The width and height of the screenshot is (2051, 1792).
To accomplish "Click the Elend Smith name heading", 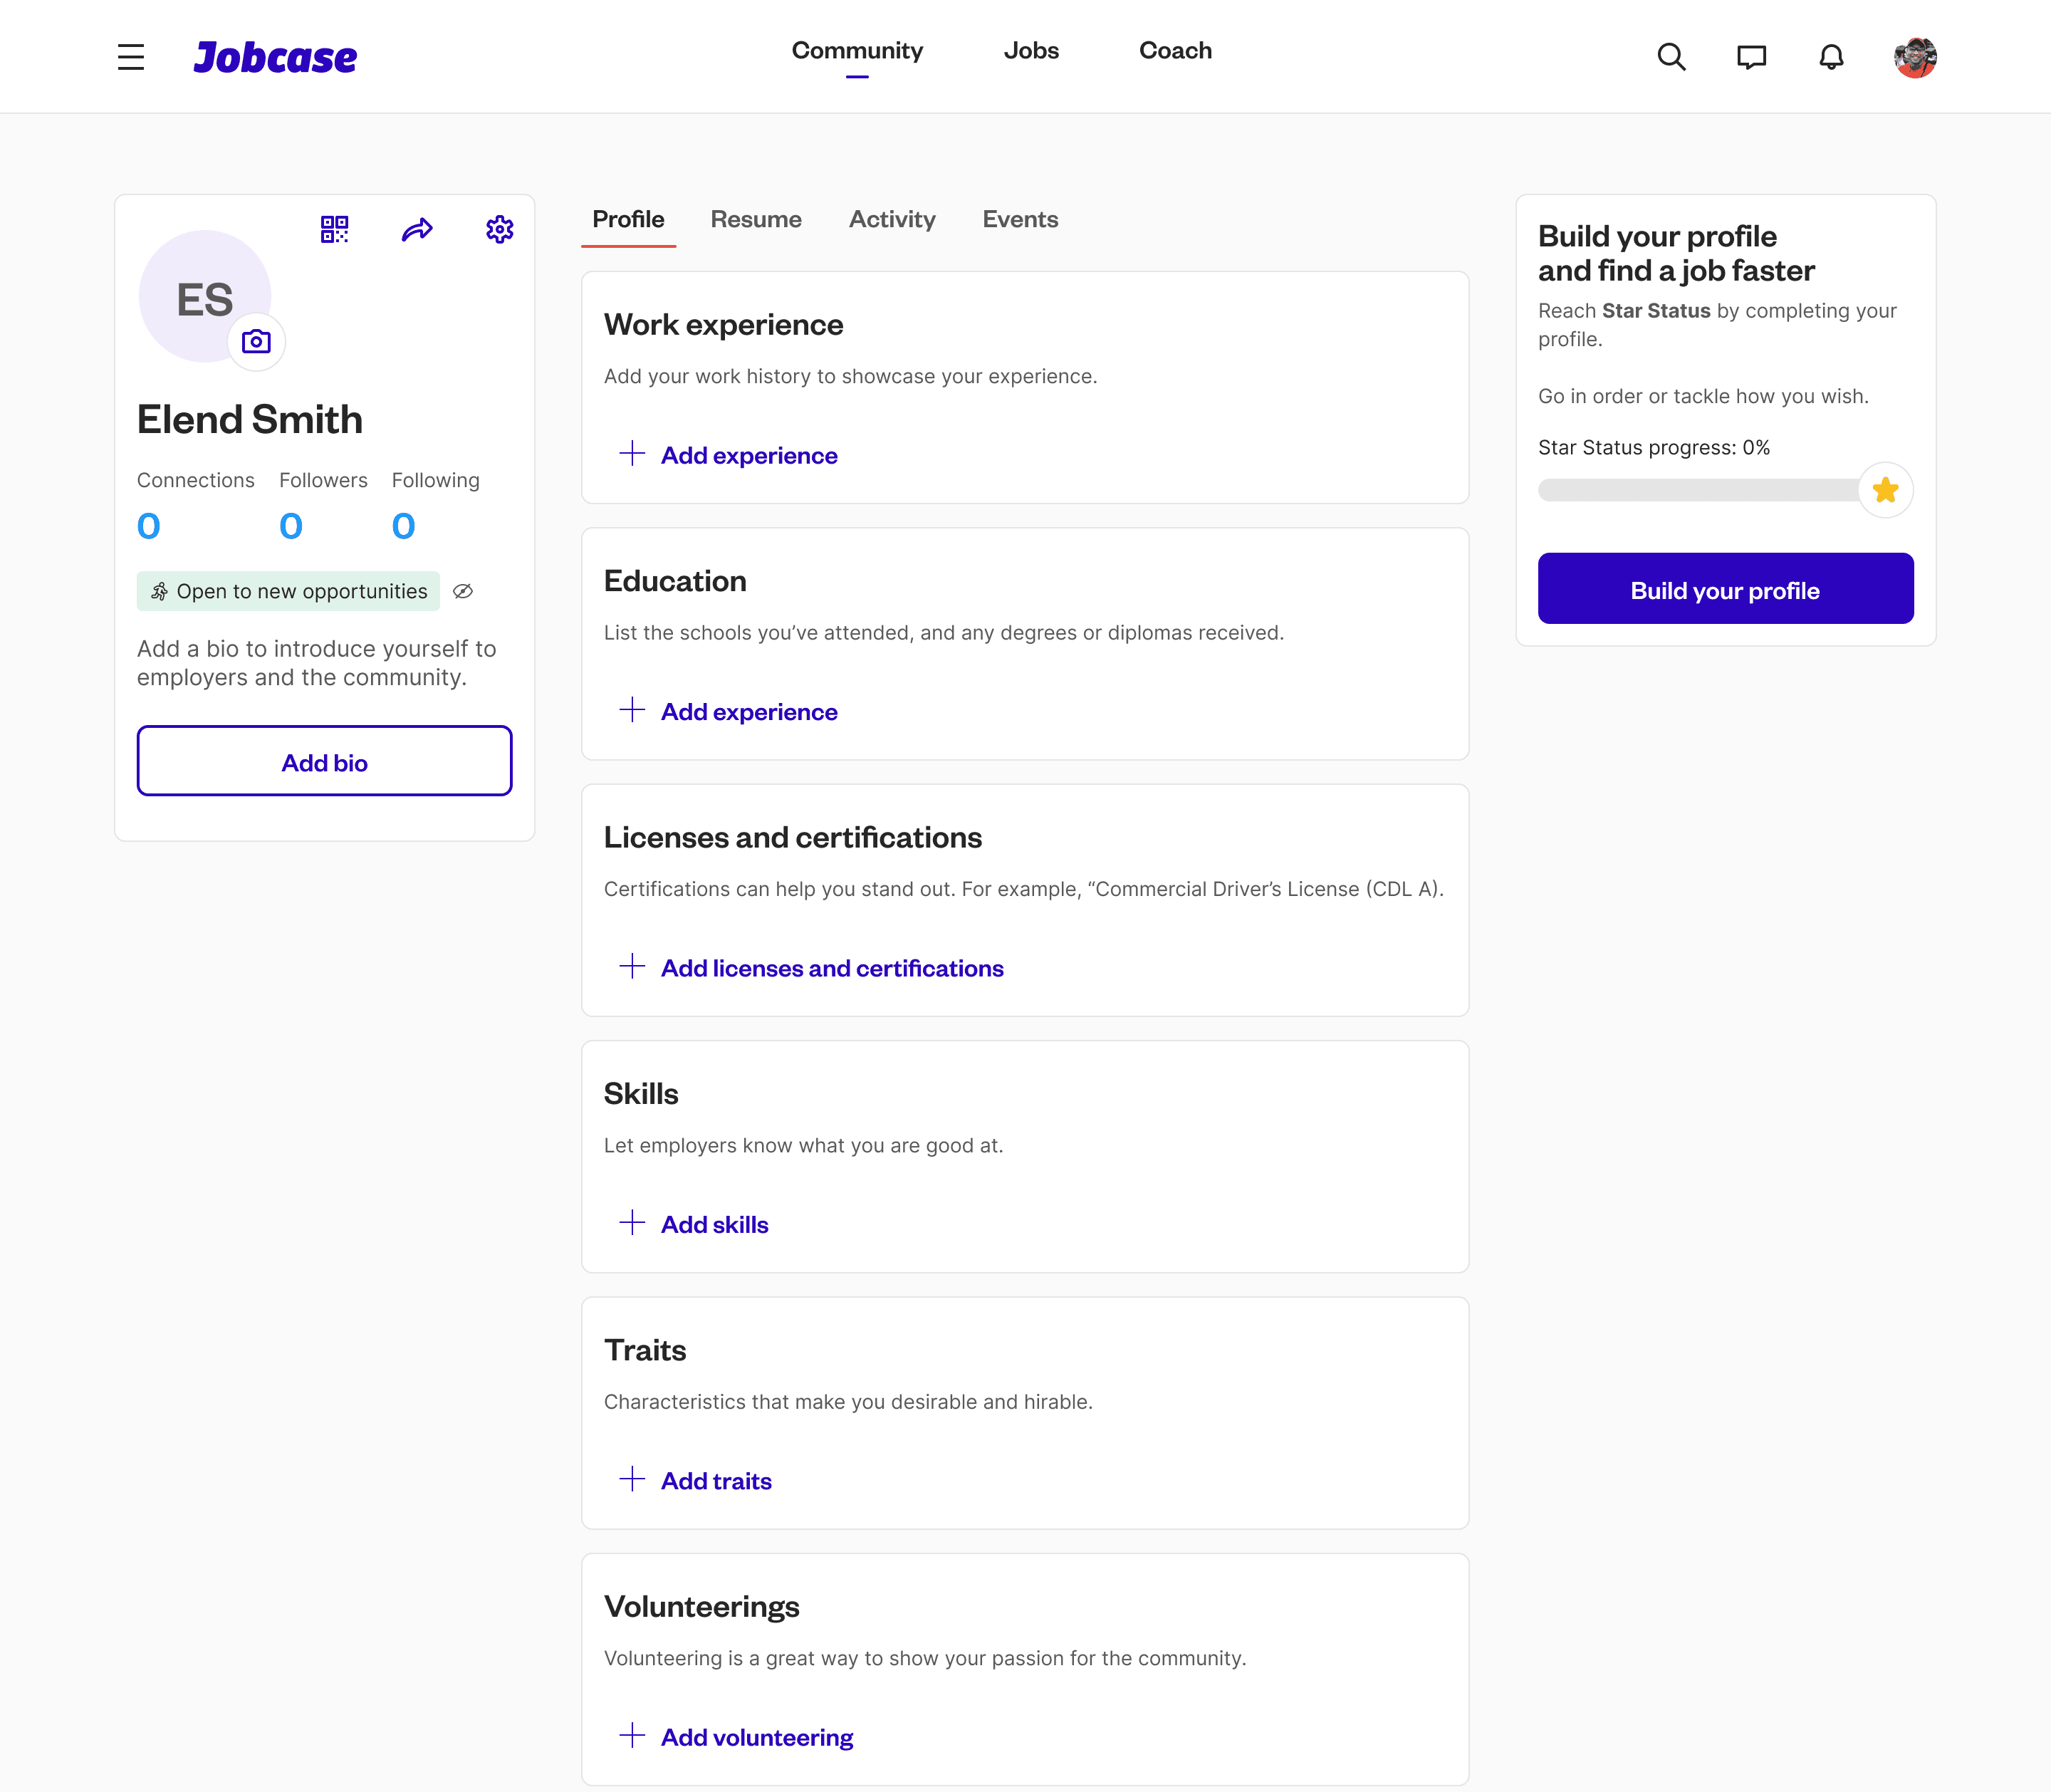I will coord(250,419).
